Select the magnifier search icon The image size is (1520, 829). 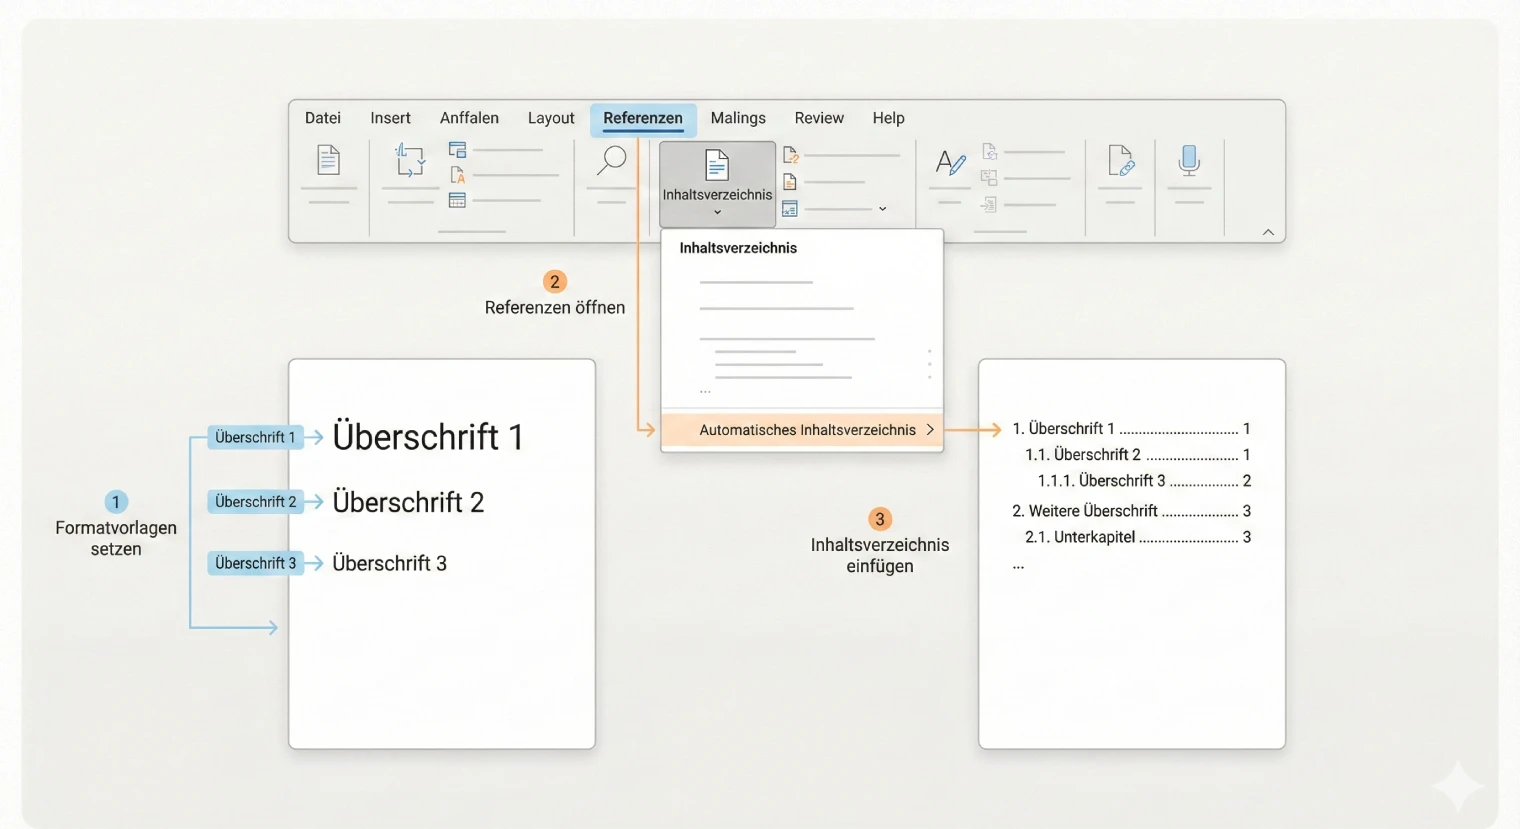[x=612, y=160]
